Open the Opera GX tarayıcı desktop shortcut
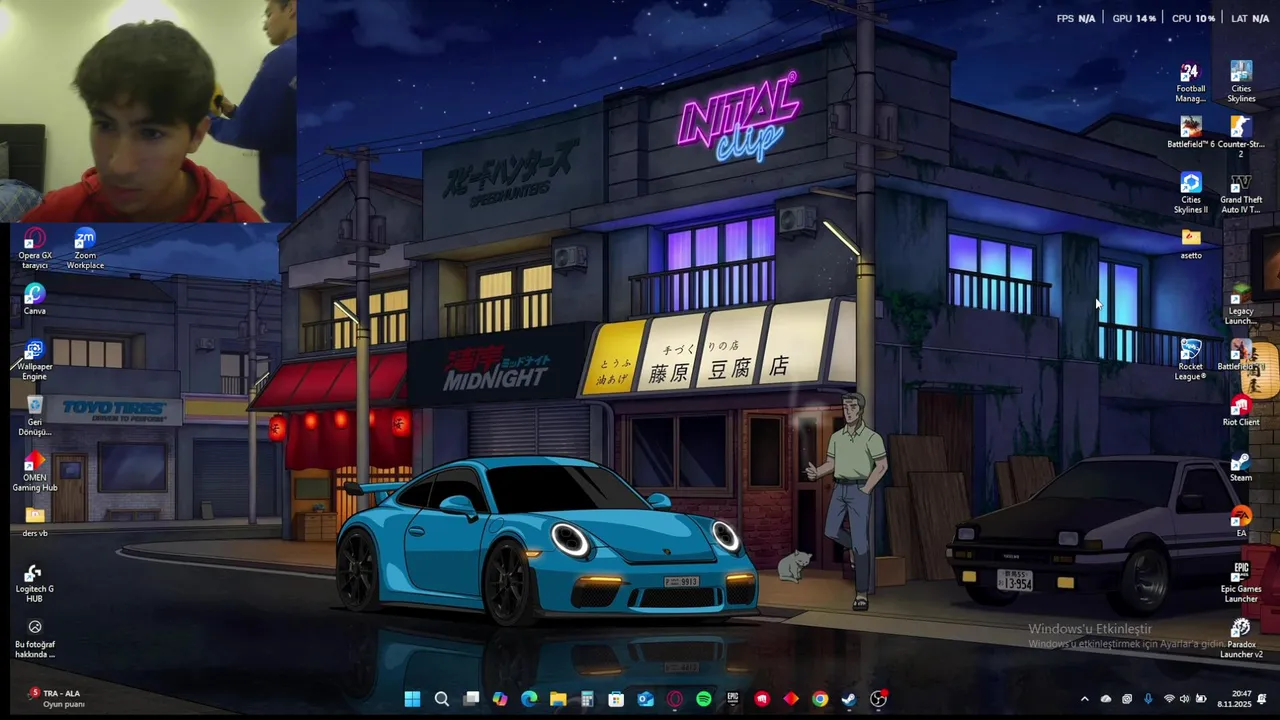Viewport: 1280px width, 720px height. 35,248
